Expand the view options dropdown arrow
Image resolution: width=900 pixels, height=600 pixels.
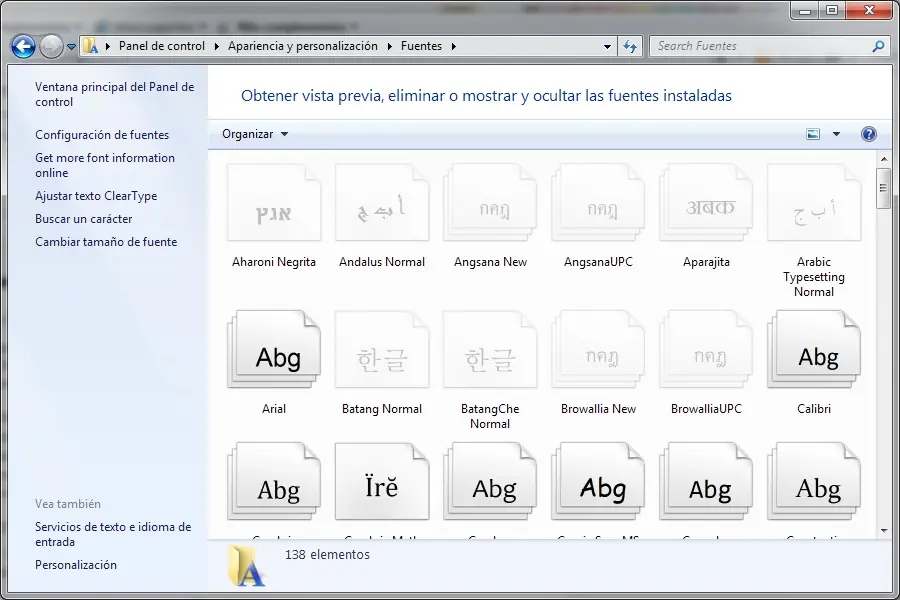836,134
